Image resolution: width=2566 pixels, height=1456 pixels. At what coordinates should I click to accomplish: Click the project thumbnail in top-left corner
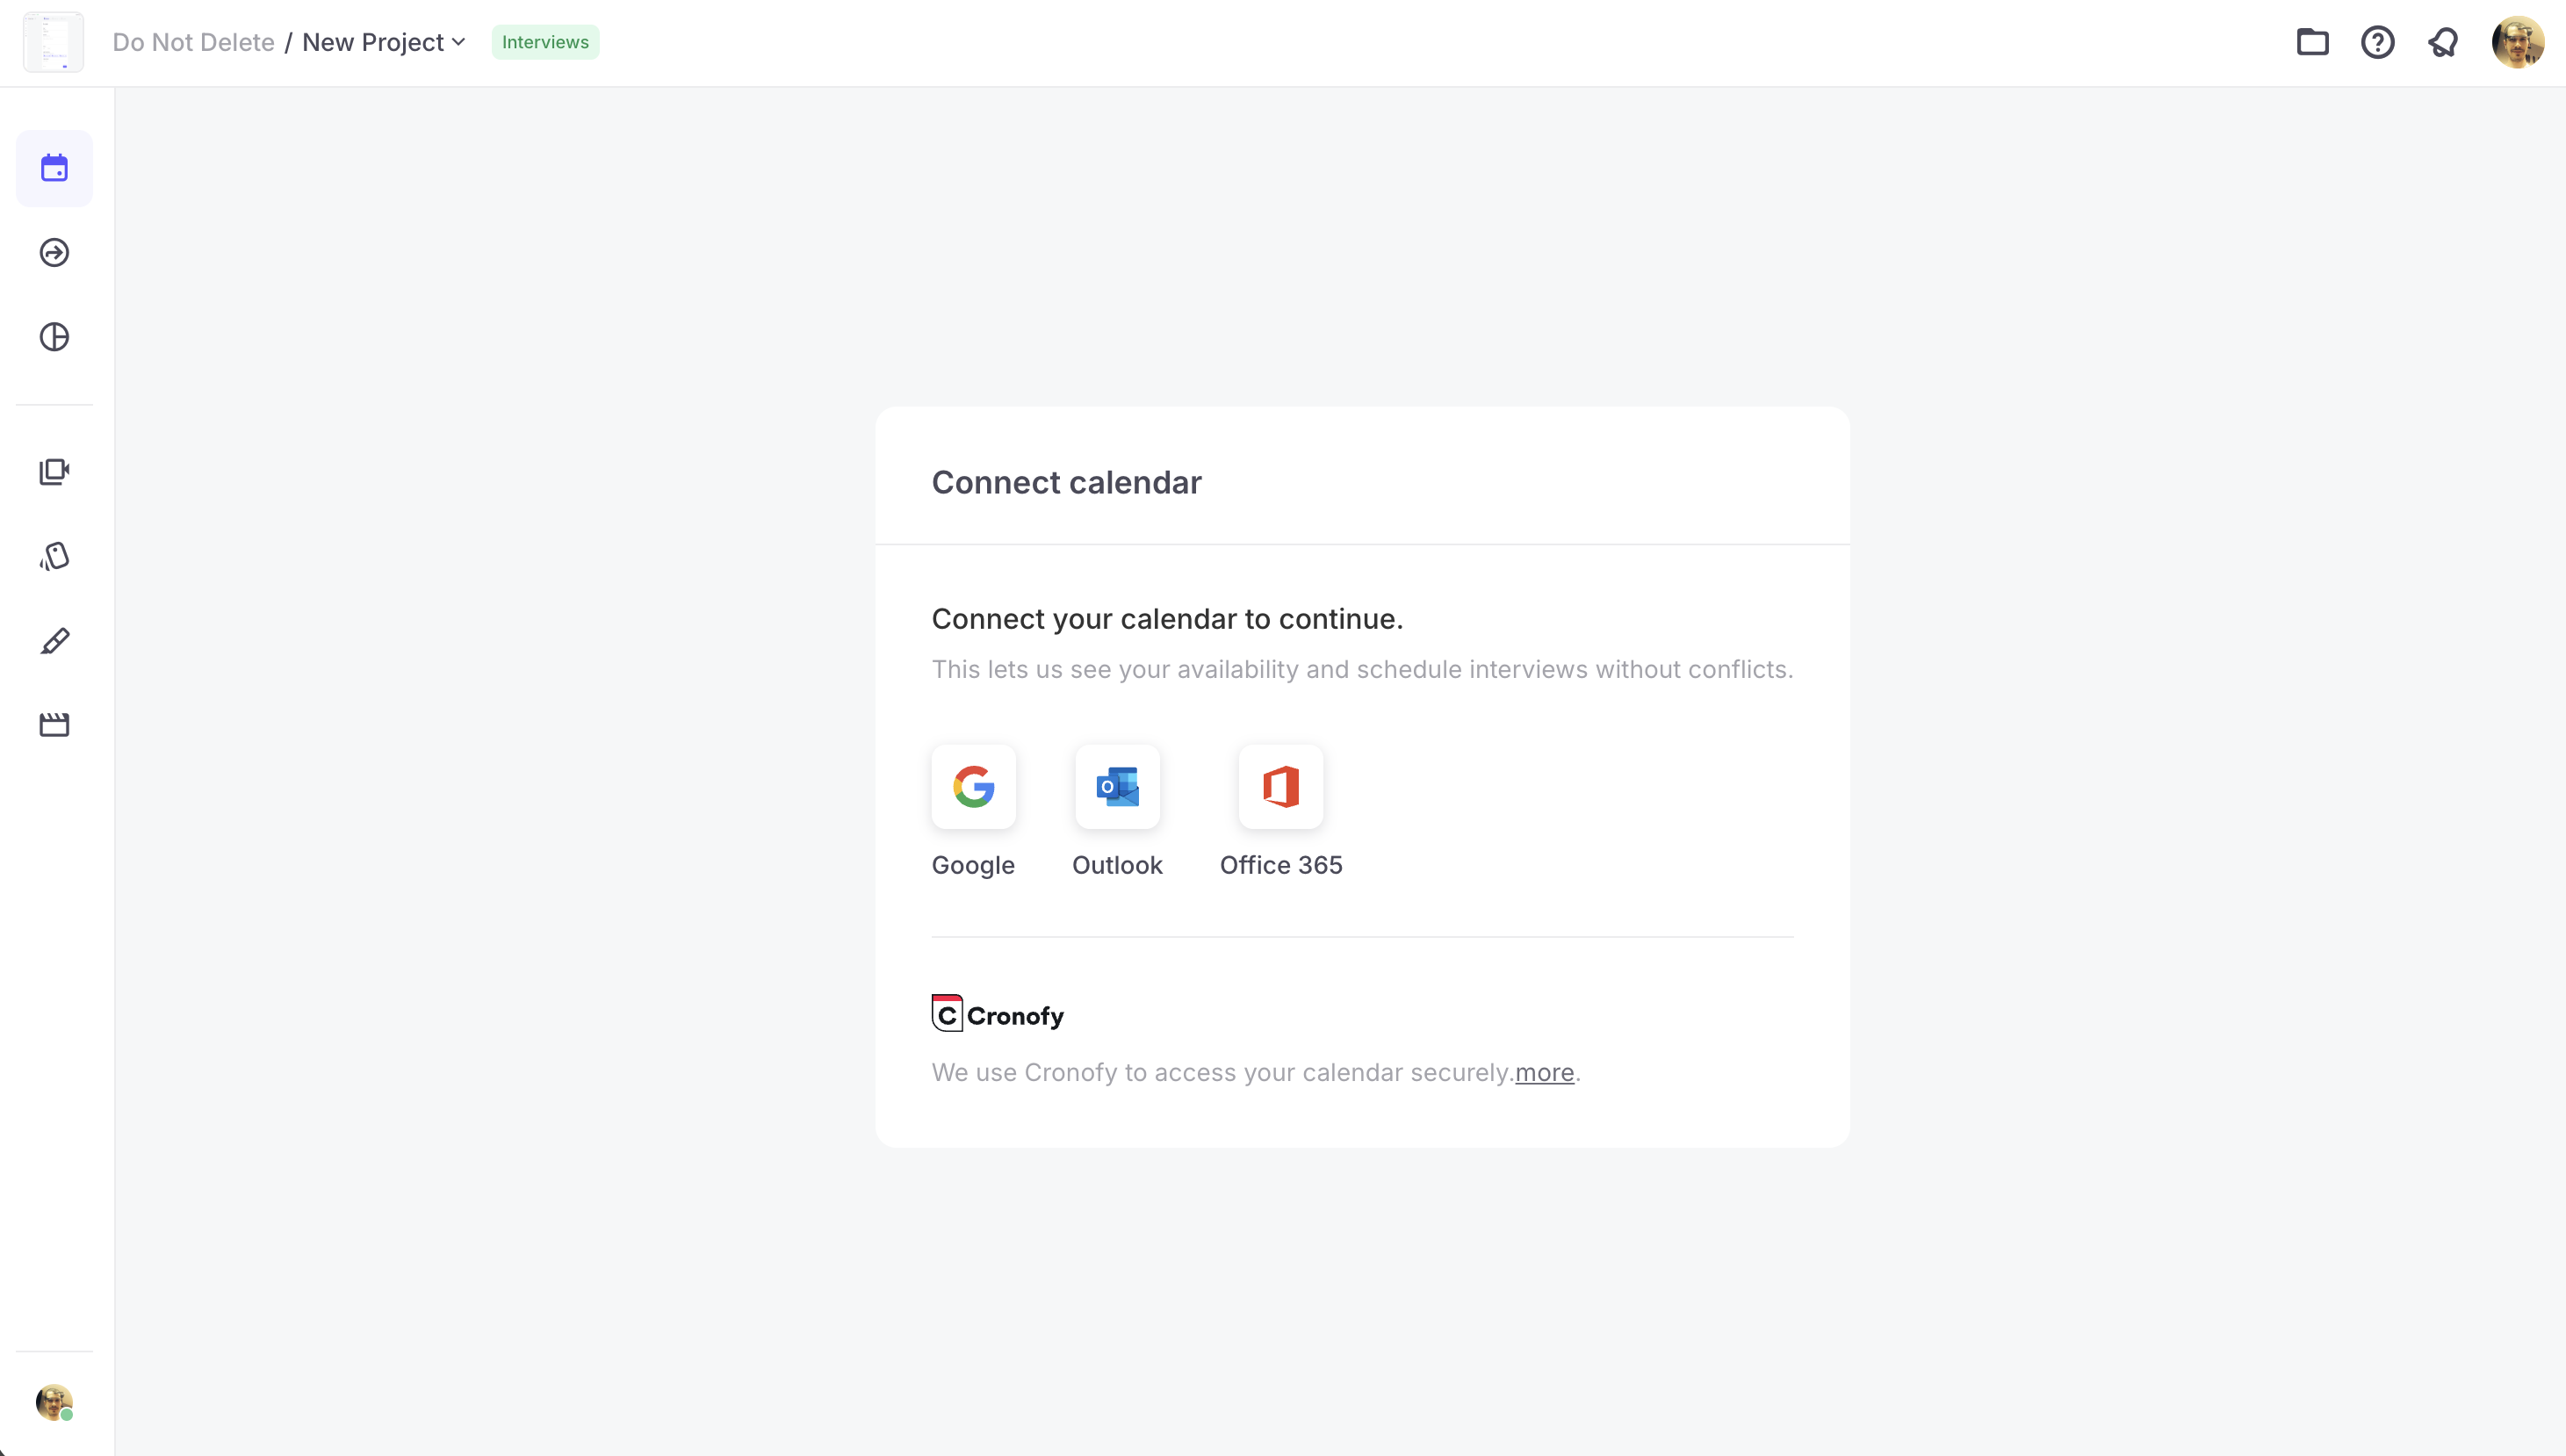53,42
